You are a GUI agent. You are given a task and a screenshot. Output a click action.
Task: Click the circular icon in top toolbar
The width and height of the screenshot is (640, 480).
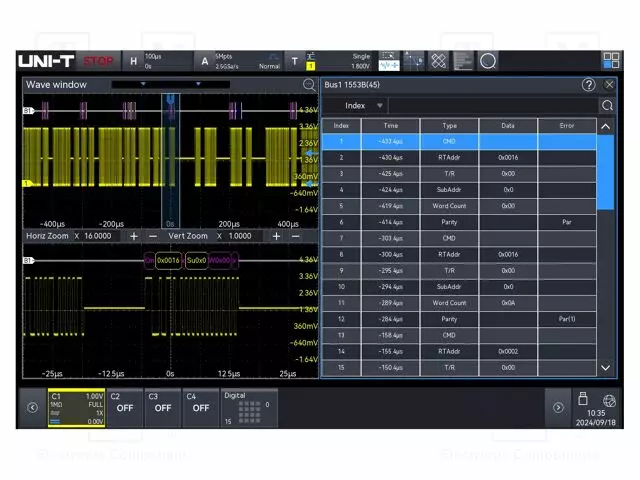(488, 61)
